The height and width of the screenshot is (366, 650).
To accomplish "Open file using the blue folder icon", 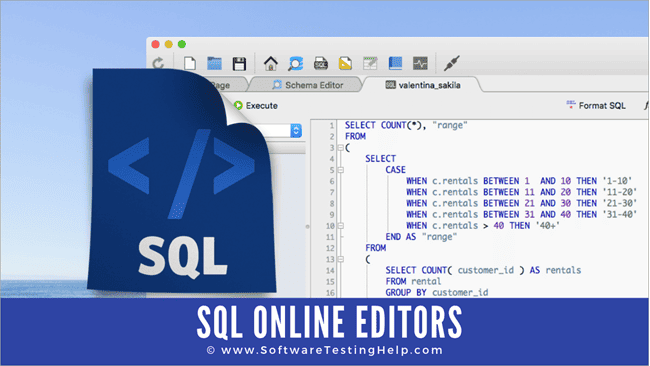I will click(x=214, y=63).
